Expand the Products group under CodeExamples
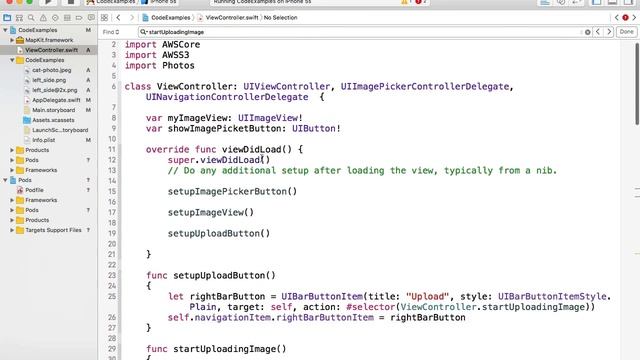 pyautogui.click(x=12, y=150)
